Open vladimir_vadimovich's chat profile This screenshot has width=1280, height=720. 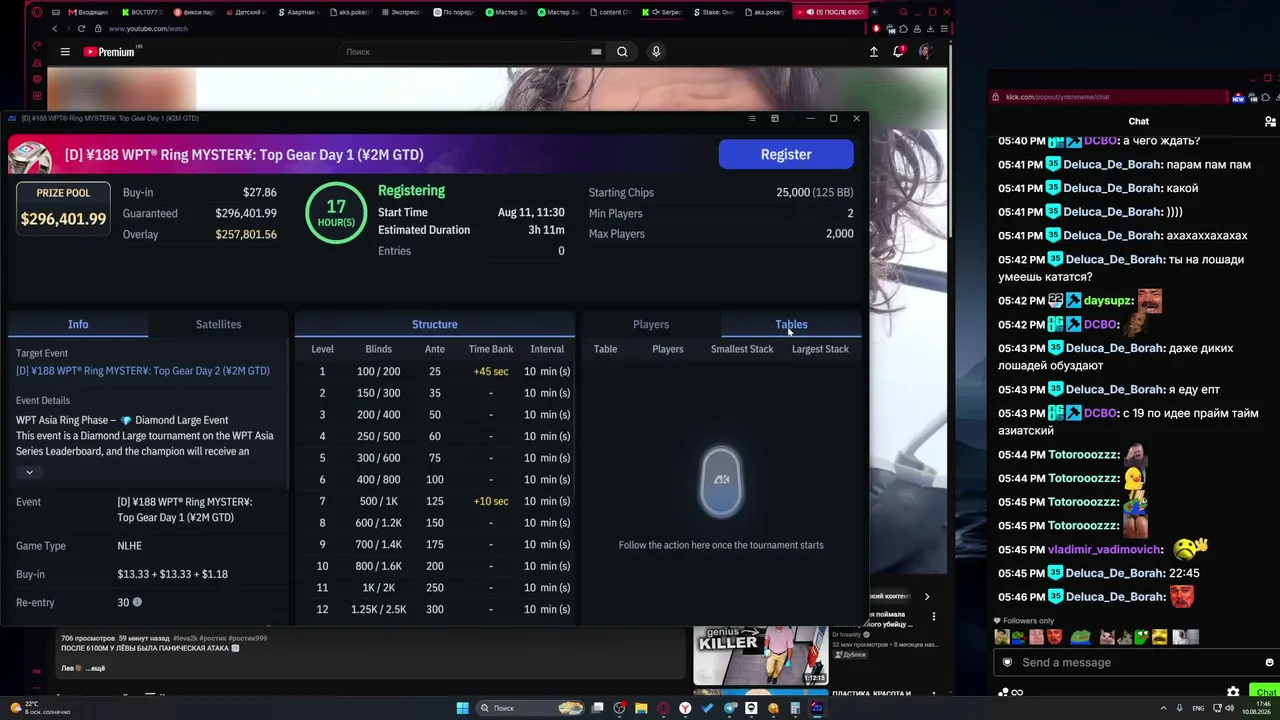1105,549
